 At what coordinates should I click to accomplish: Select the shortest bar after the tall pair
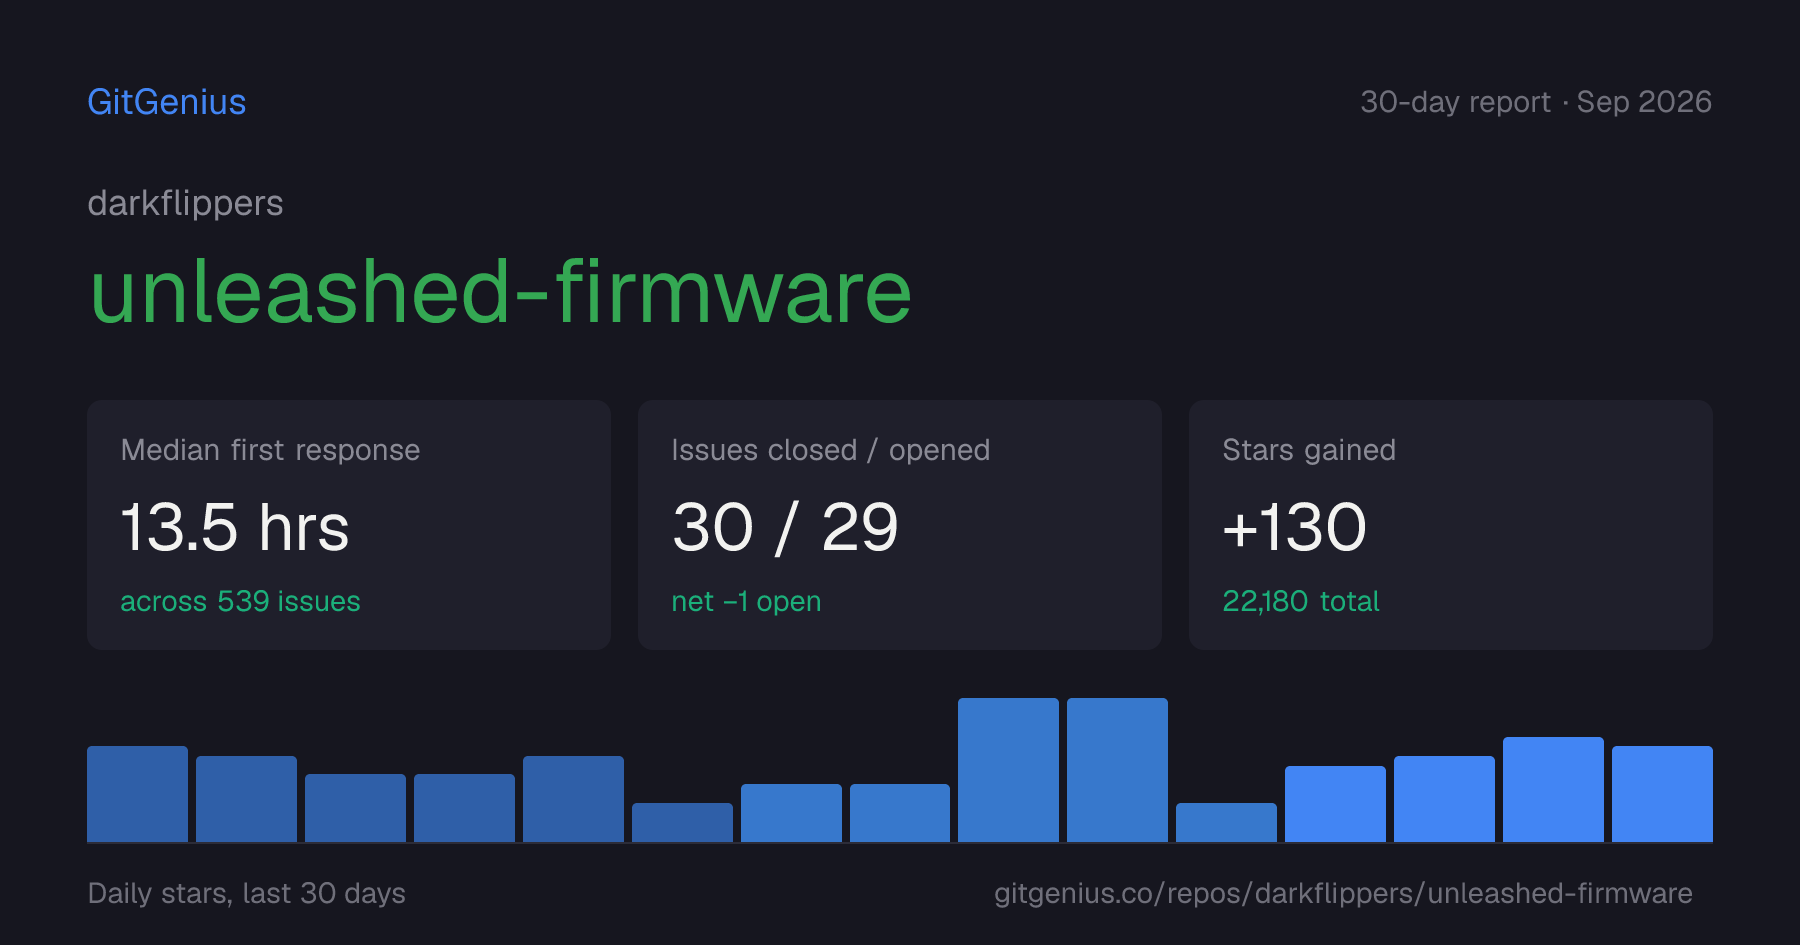point(1226,822)
